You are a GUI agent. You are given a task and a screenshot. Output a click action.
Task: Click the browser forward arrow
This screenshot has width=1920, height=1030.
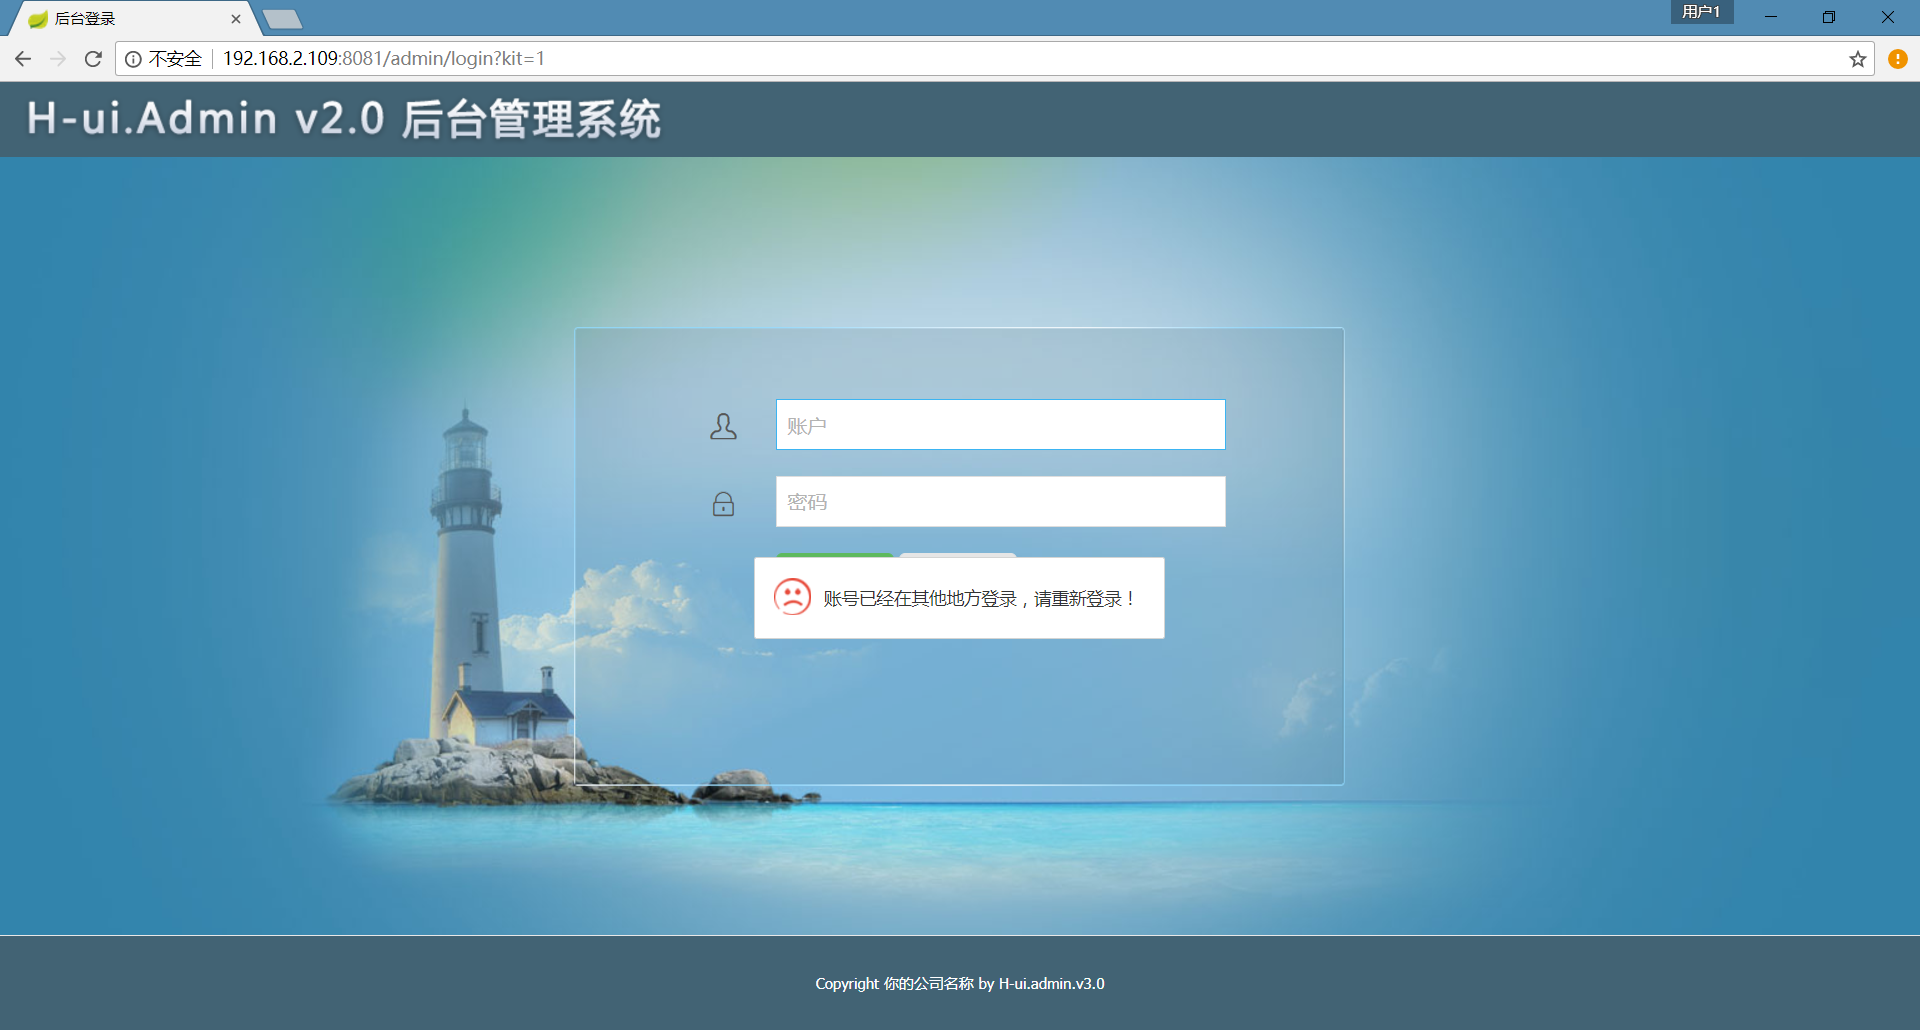(58, 59)
